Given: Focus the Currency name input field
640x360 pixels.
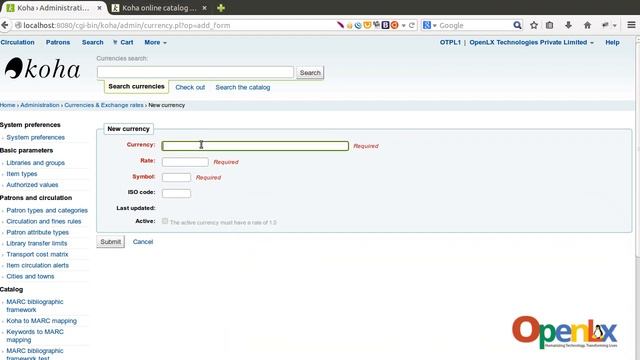Looking at the screenshot, I should coord(255,146).
